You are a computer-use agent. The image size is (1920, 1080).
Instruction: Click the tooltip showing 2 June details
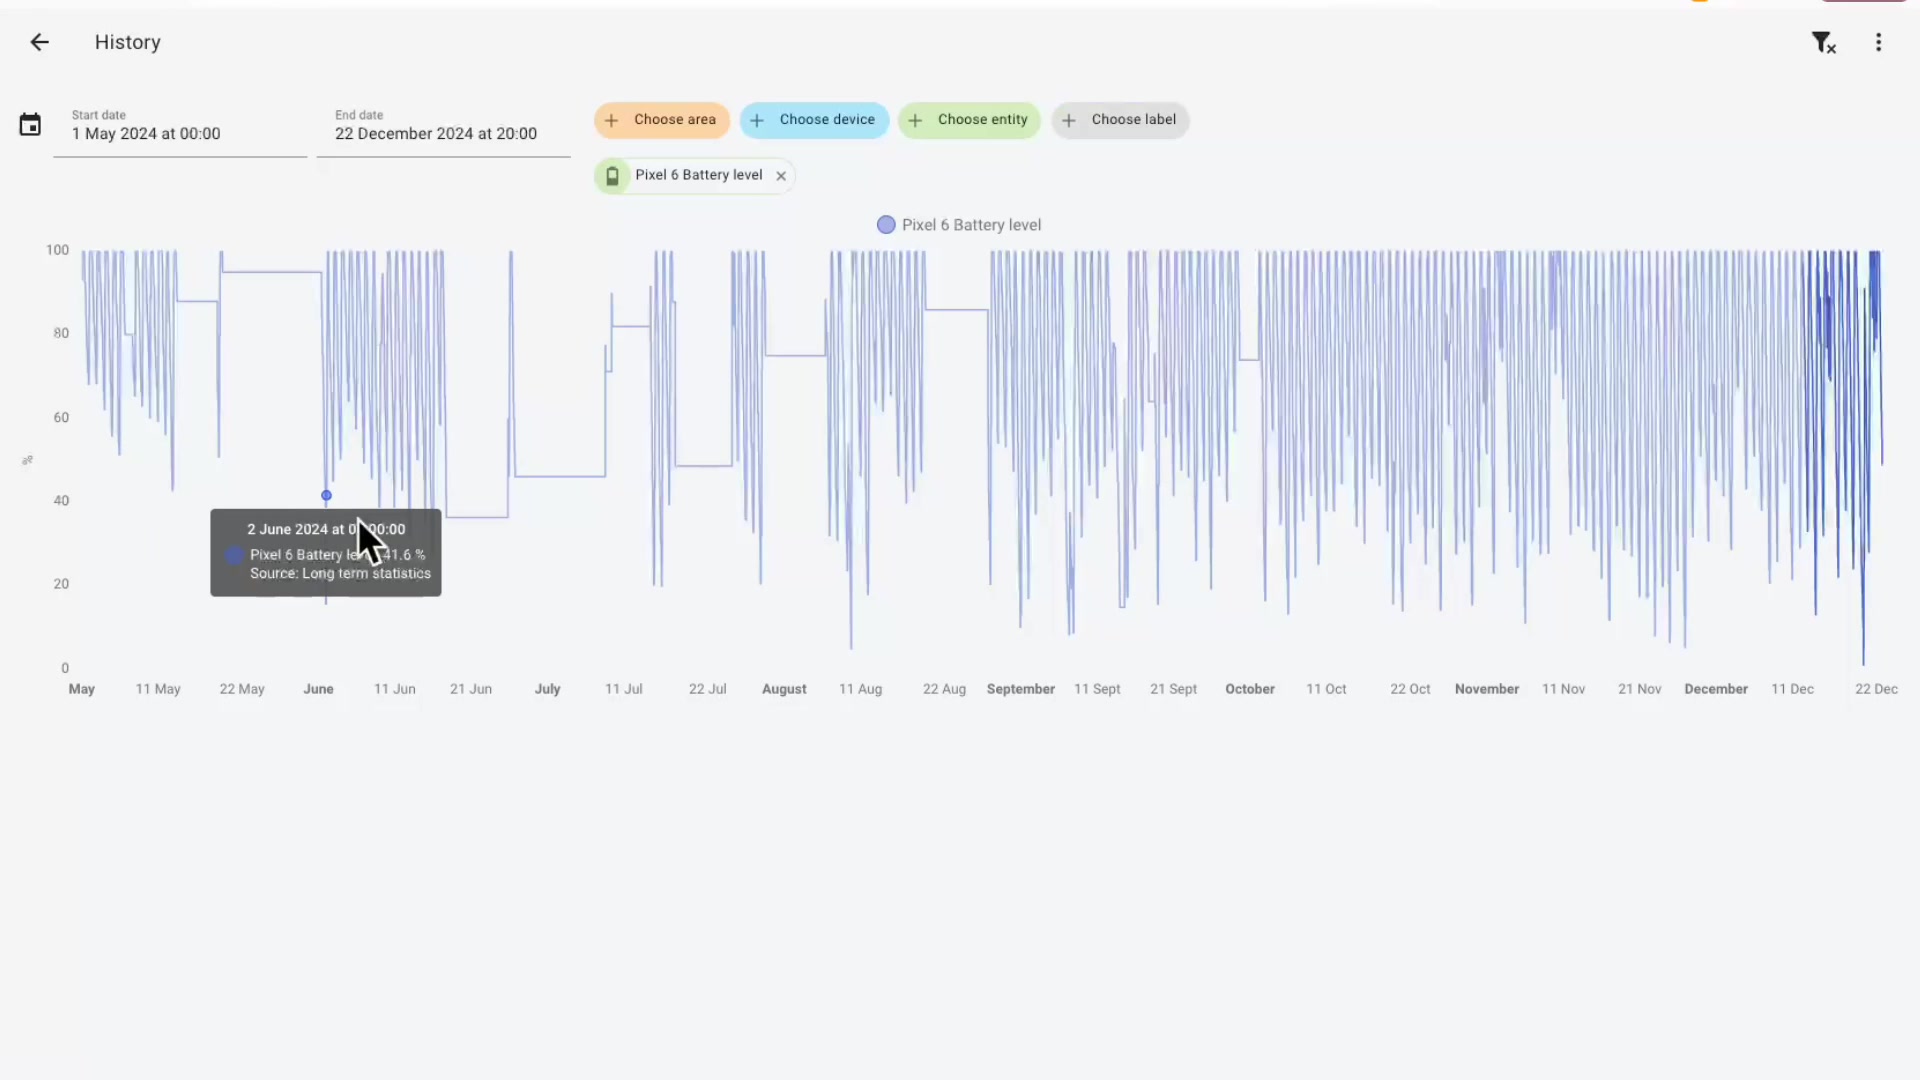(325, 552)
